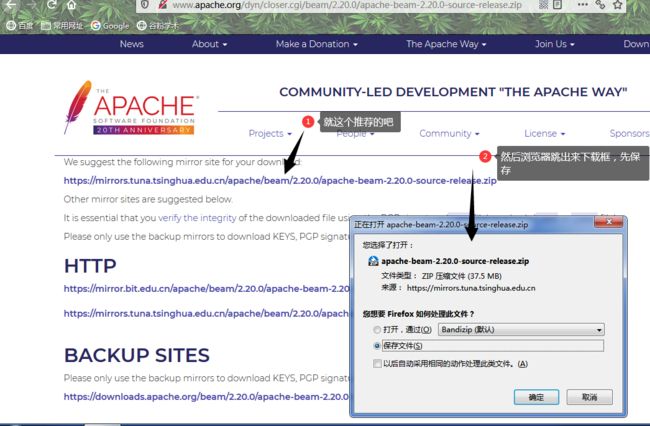Click the tracking protection shield icon
Screen dimensions: 650x426
coord(145,5)
